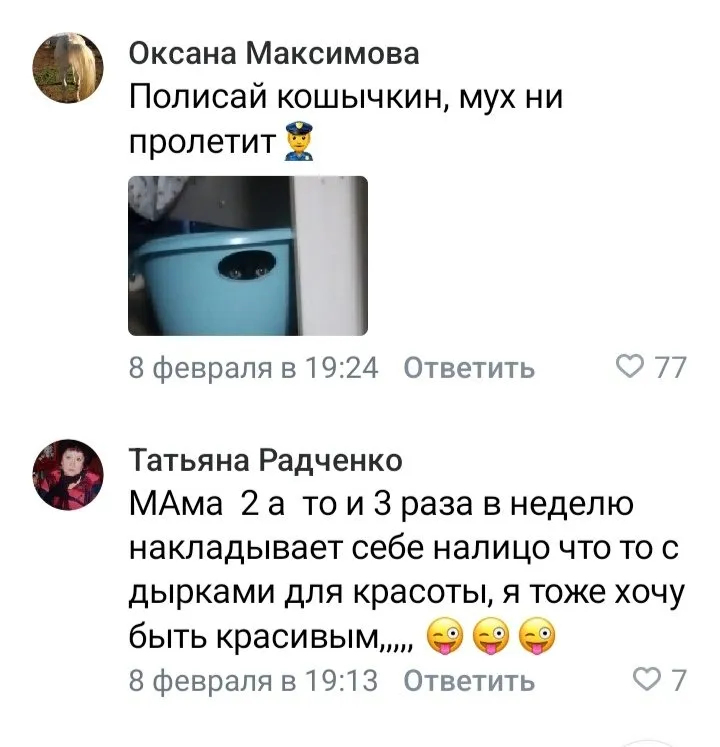Open timestamp 8 февраля в 19:13
The height and width of the screenshot is (747, 720).
(254, 680)
